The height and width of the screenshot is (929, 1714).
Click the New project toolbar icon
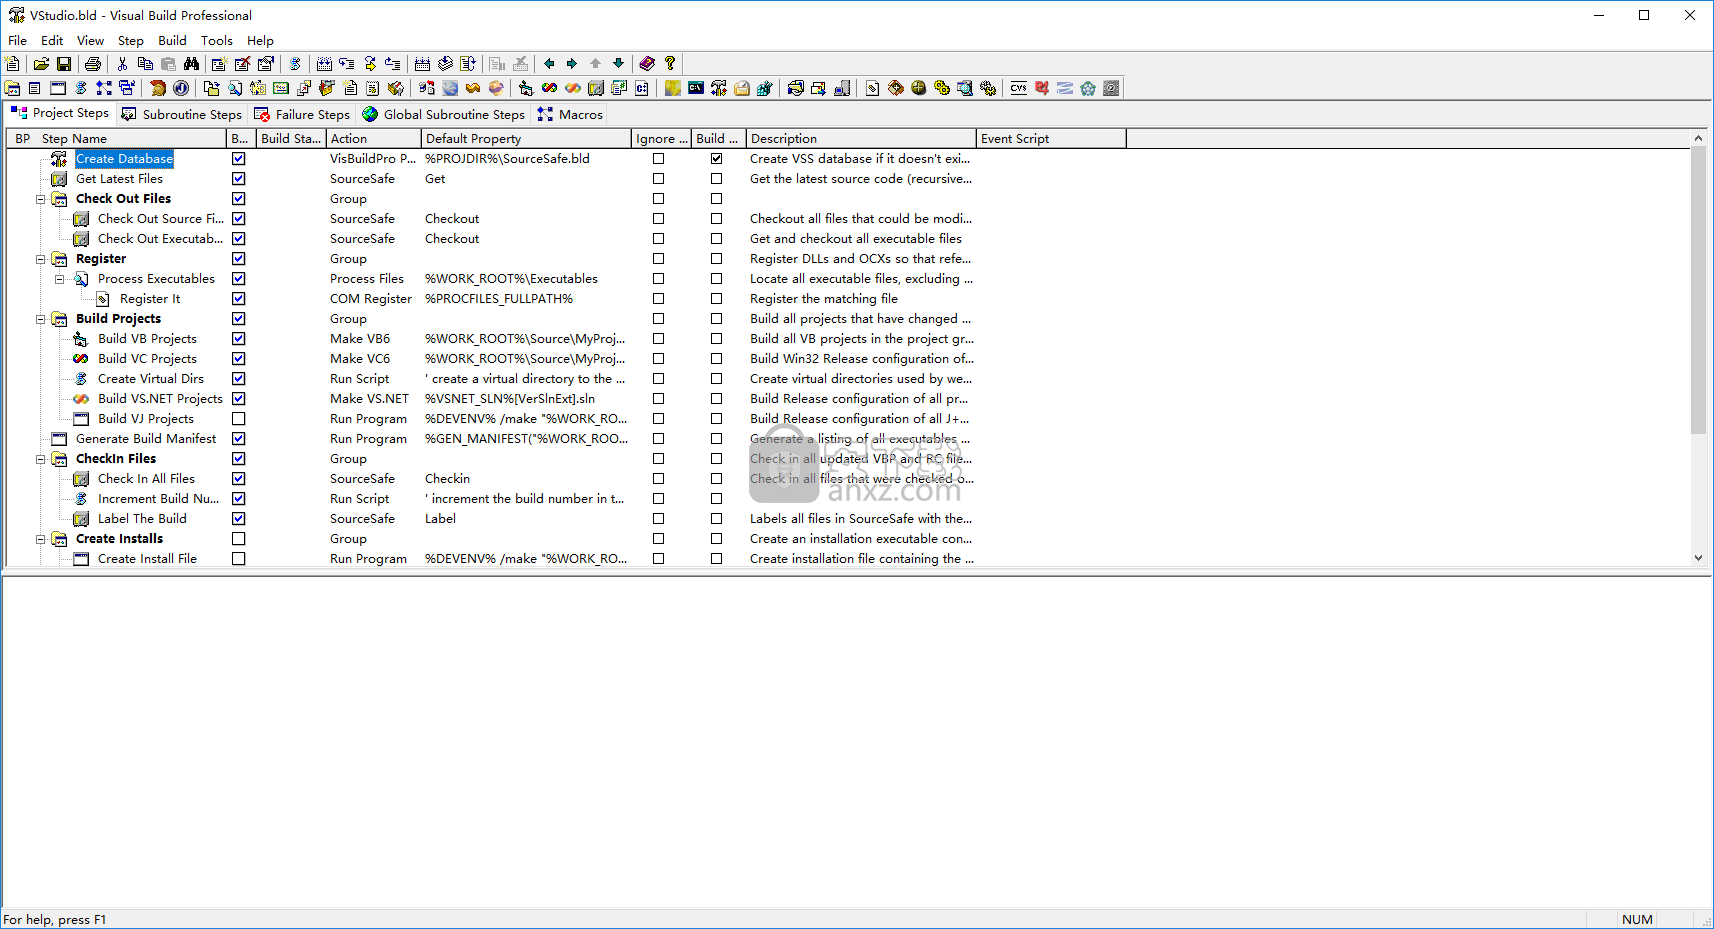click(12, 63)
